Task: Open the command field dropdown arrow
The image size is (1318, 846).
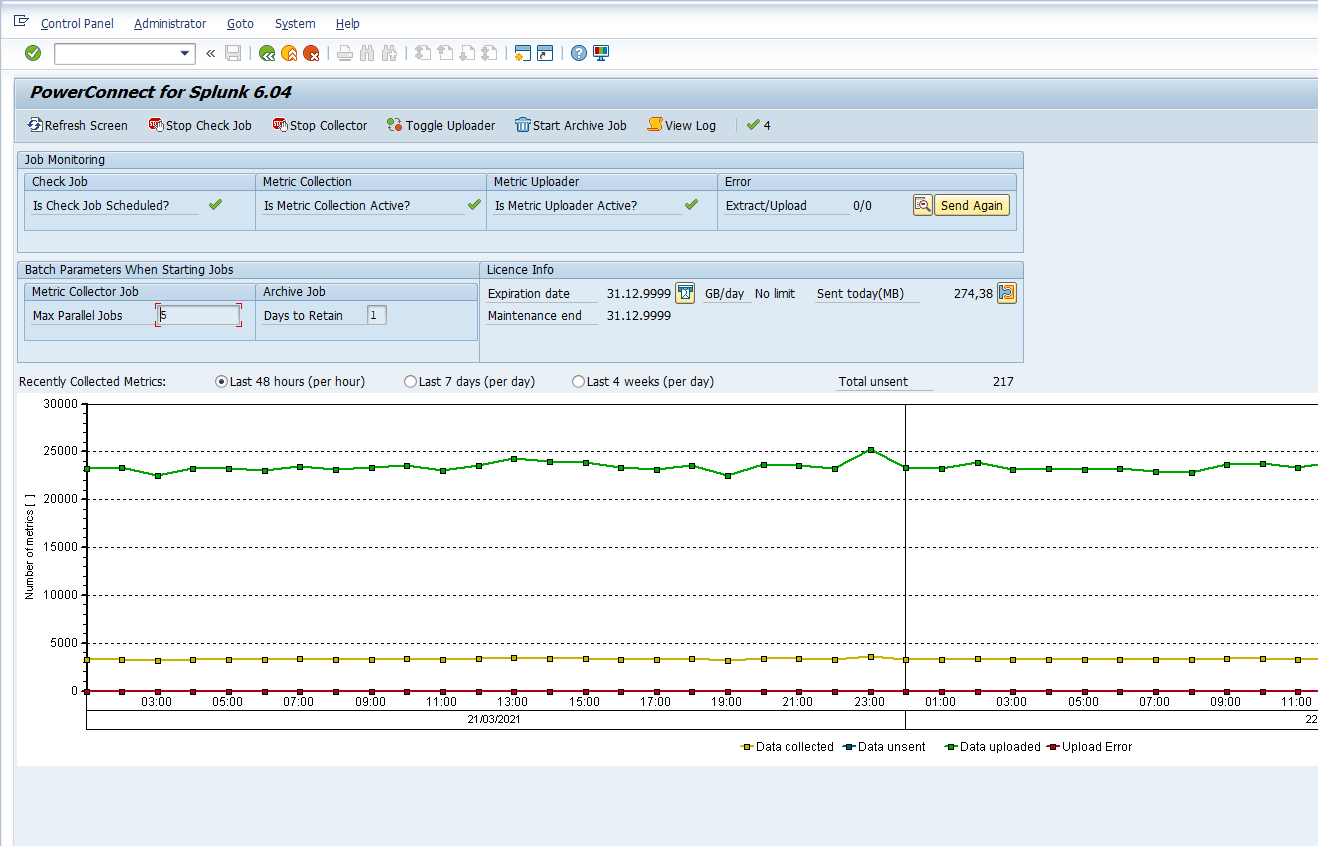Action: (x=184, y=54)
